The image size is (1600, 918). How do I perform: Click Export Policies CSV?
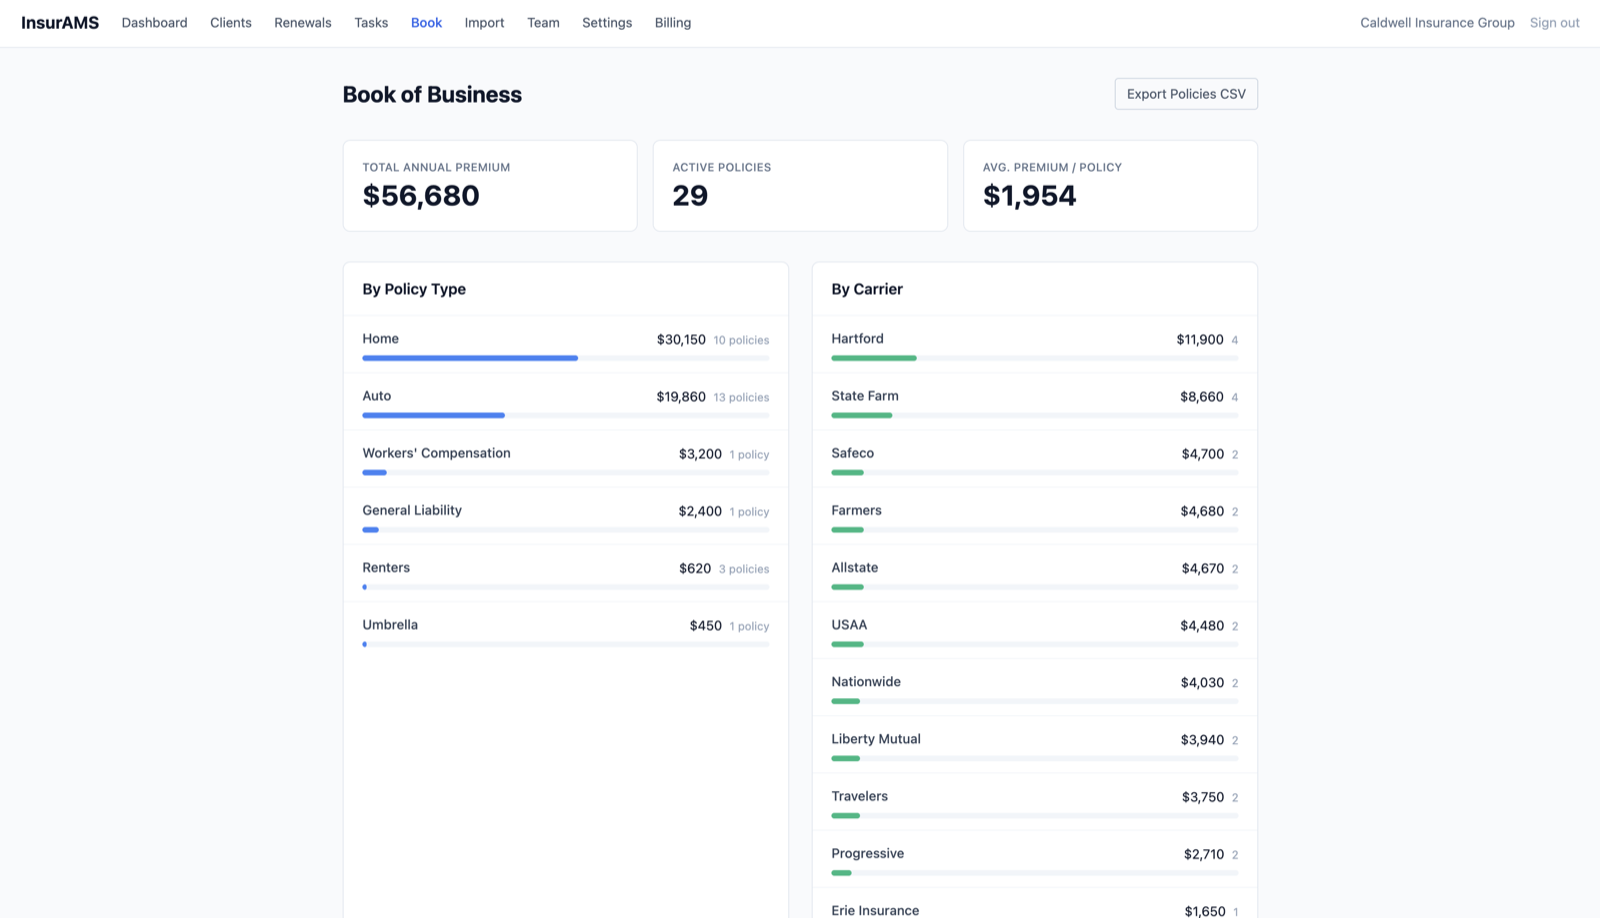pos(1185,93)
